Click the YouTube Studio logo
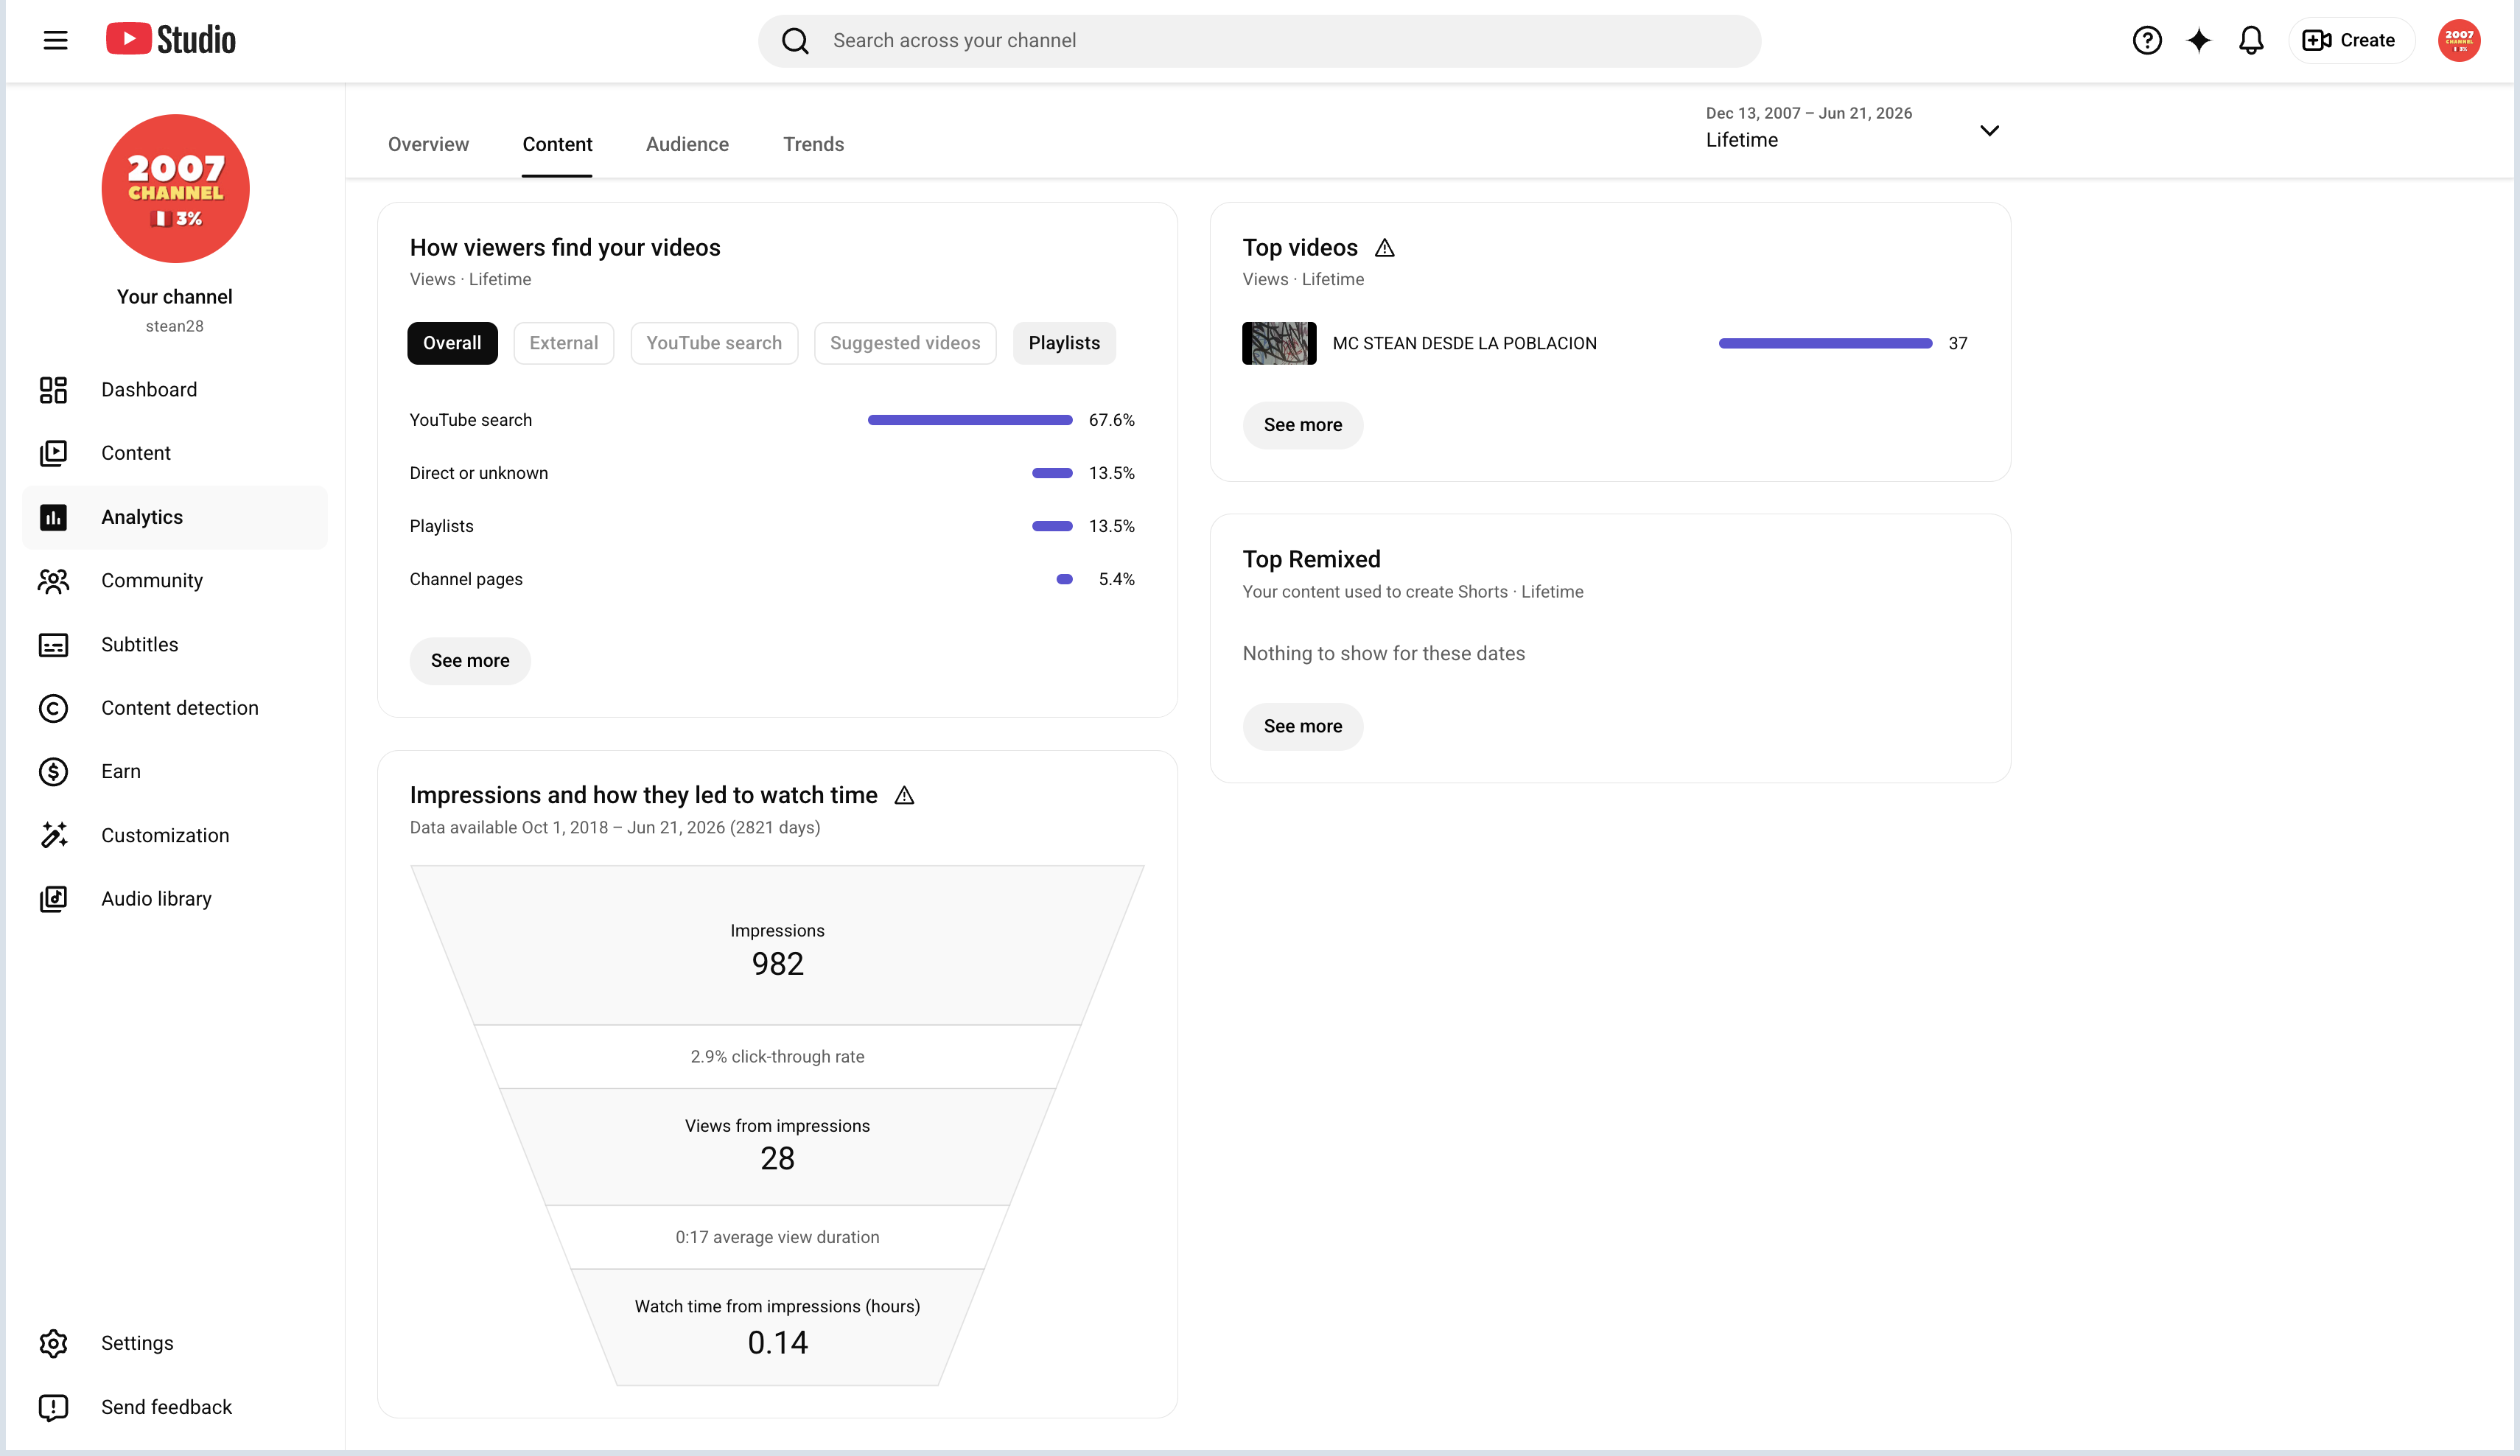The width and height of the screenshot is (2520, 1456). coord(171,40)
